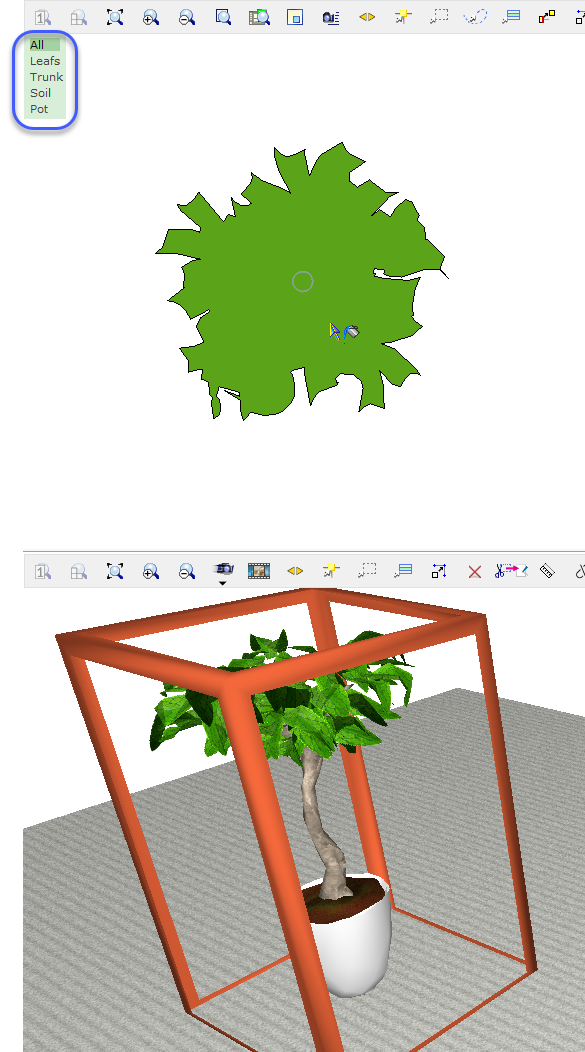Click the center circle marker of plant
Screen dimensions: 585x1052
303,282
